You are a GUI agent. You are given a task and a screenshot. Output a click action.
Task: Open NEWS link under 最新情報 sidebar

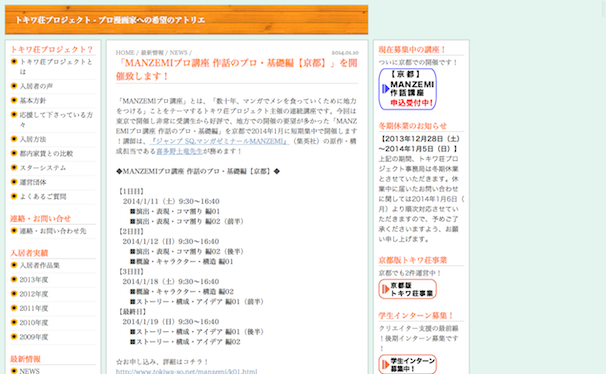click(29, 371)
